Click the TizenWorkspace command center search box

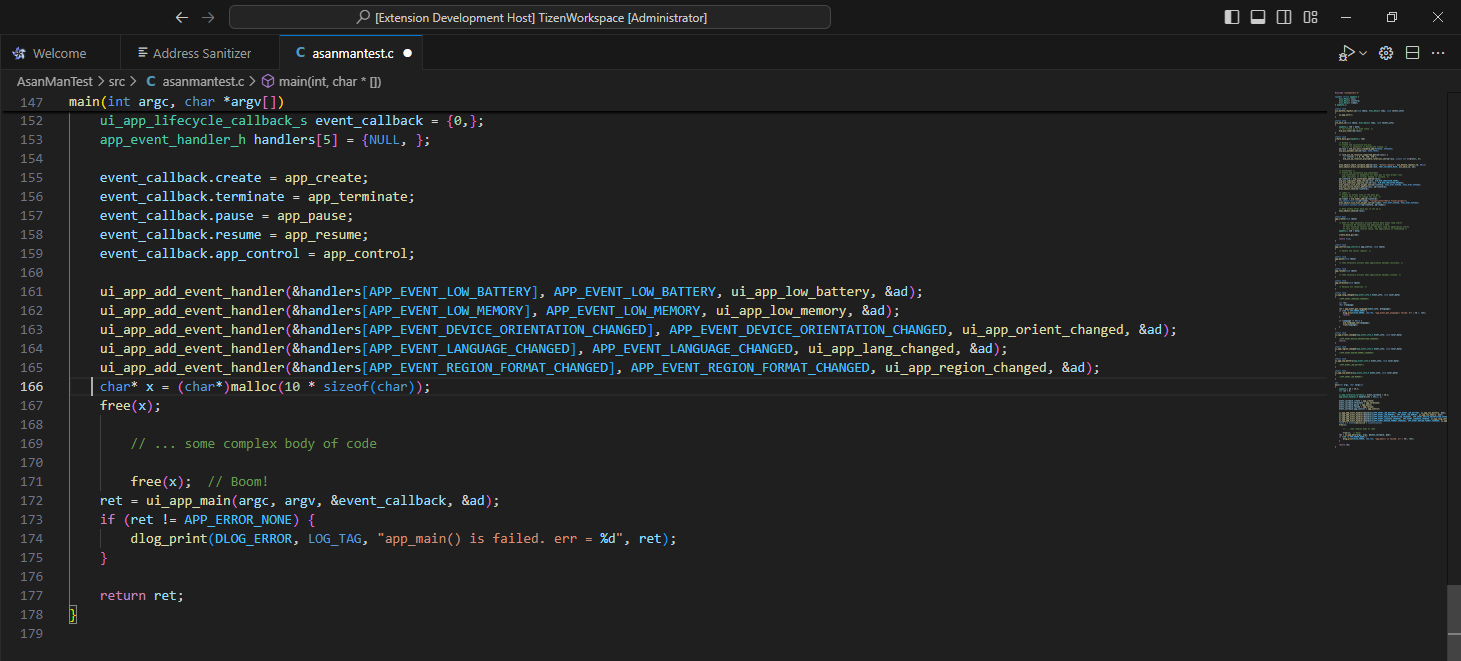pyautogui.click(x=529, y=17)
